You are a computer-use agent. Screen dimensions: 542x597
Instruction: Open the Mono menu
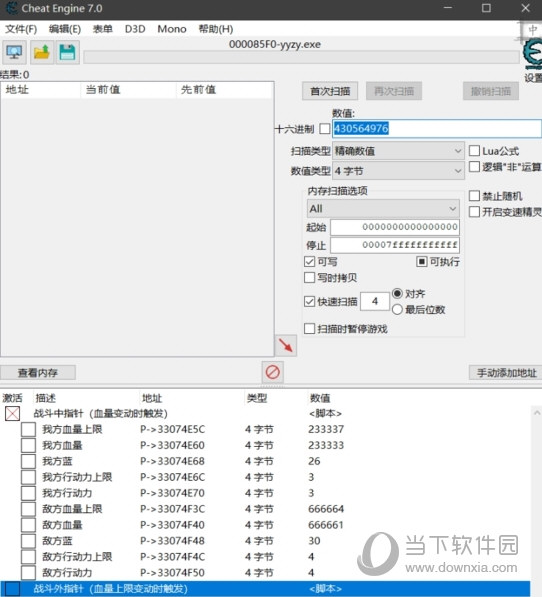172,29
